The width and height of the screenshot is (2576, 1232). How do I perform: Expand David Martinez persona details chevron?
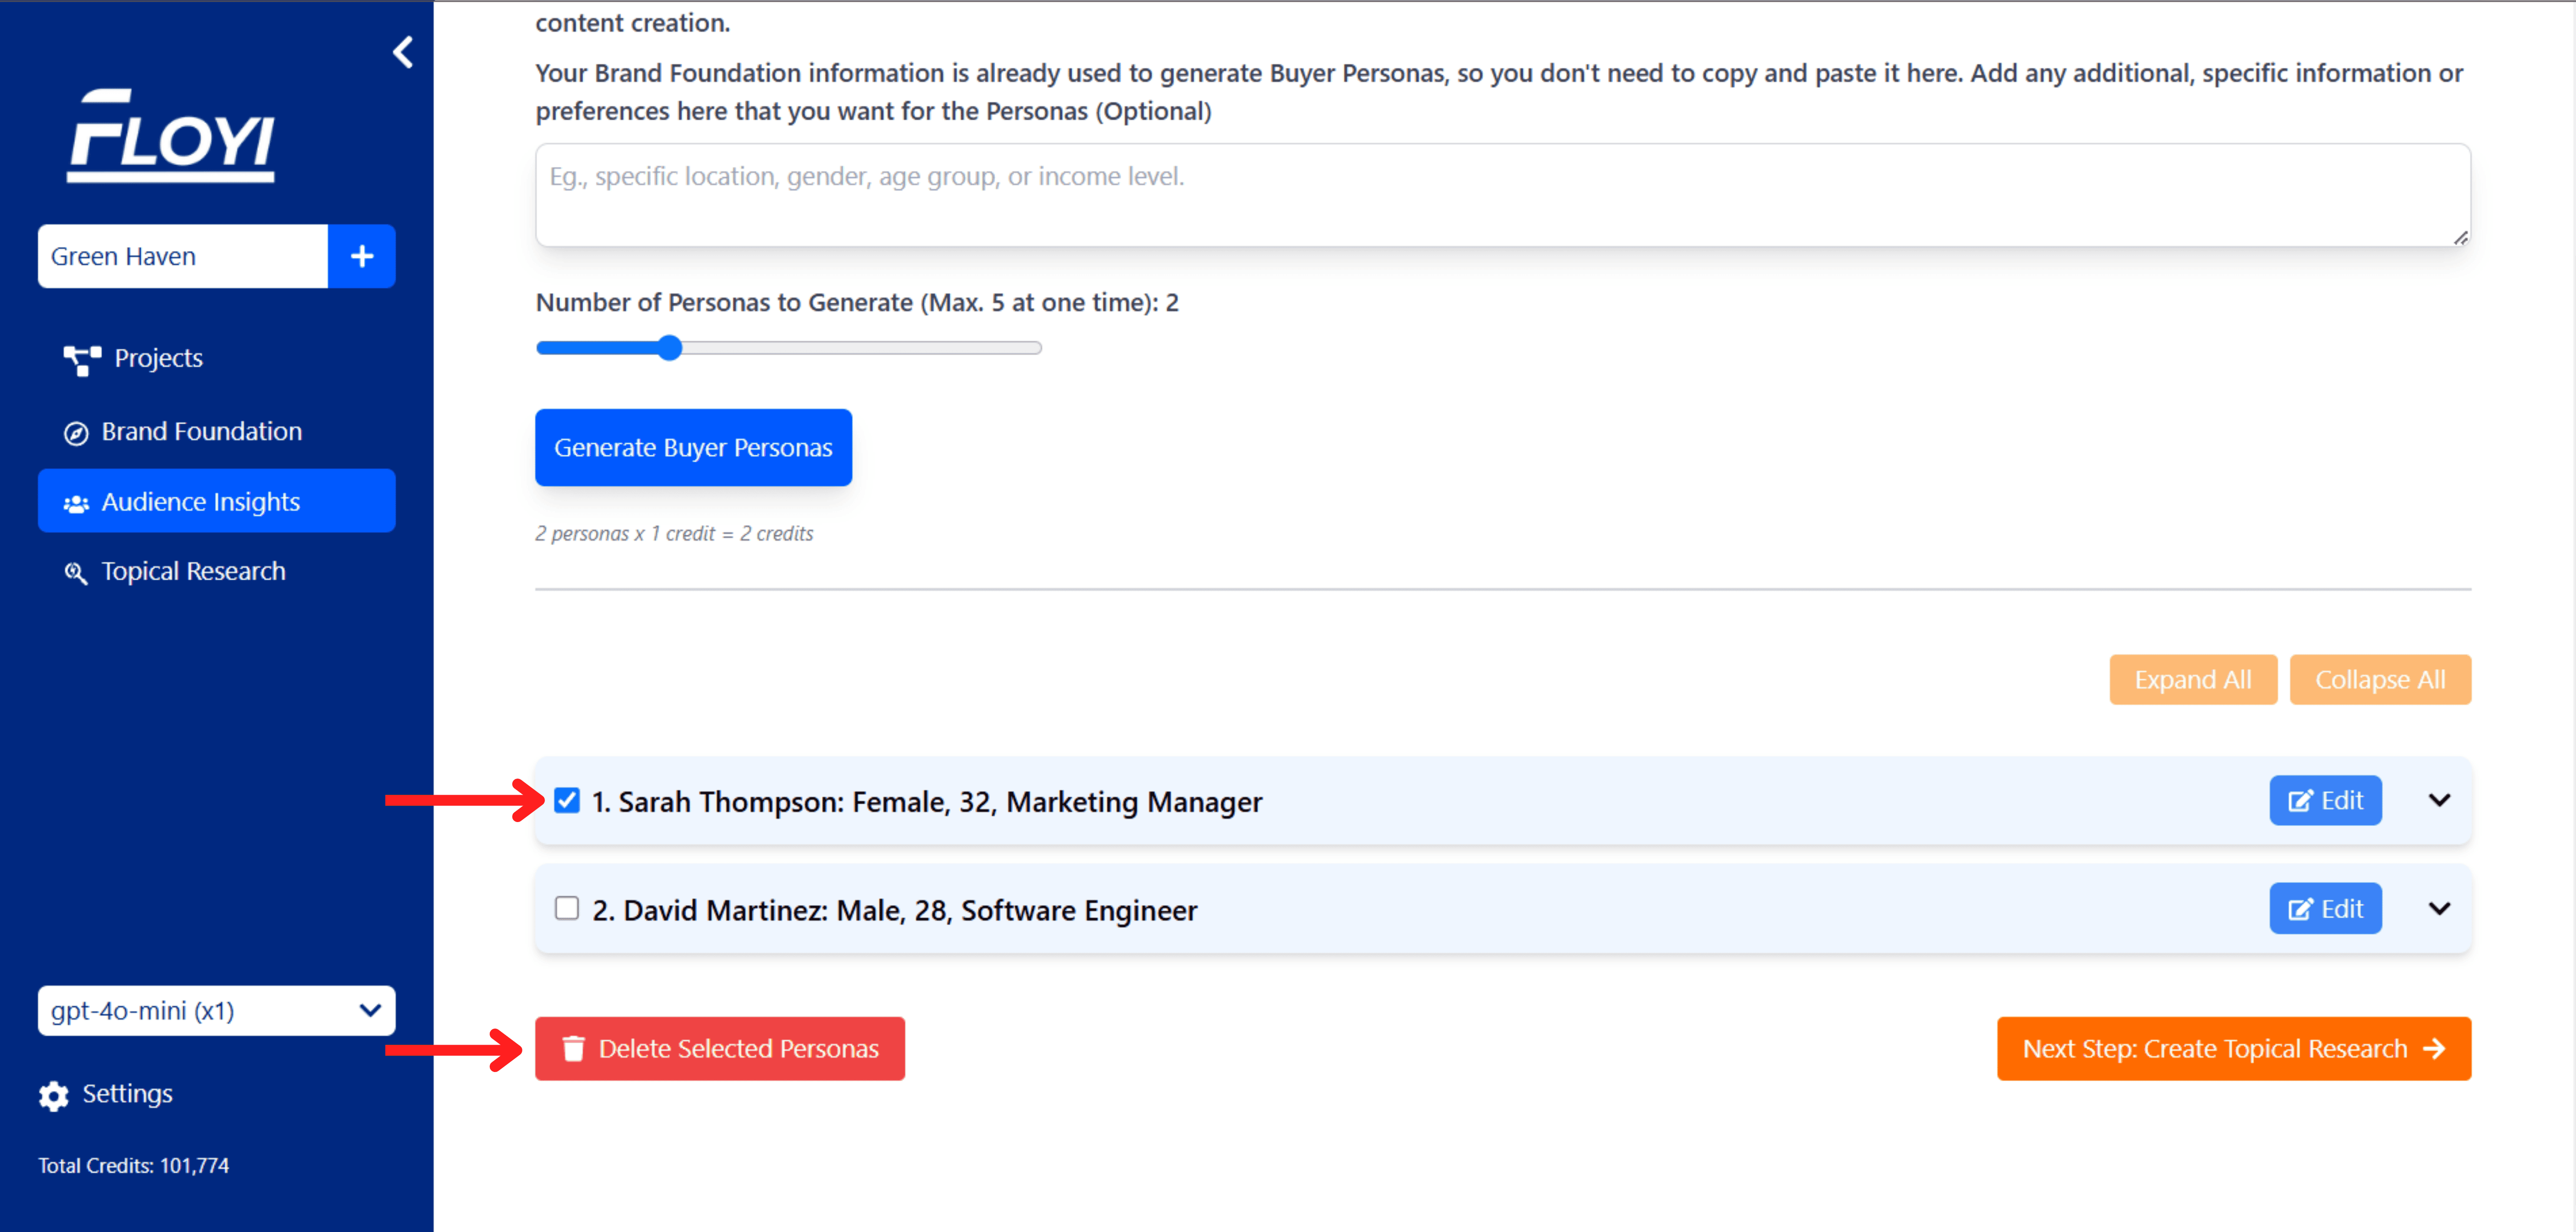point(2440,908)
